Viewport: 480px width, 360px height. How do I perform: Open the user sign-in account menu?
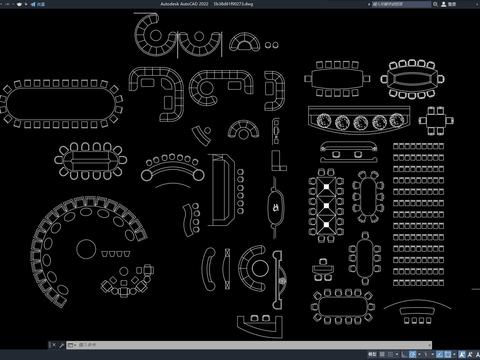coord(449,4)
